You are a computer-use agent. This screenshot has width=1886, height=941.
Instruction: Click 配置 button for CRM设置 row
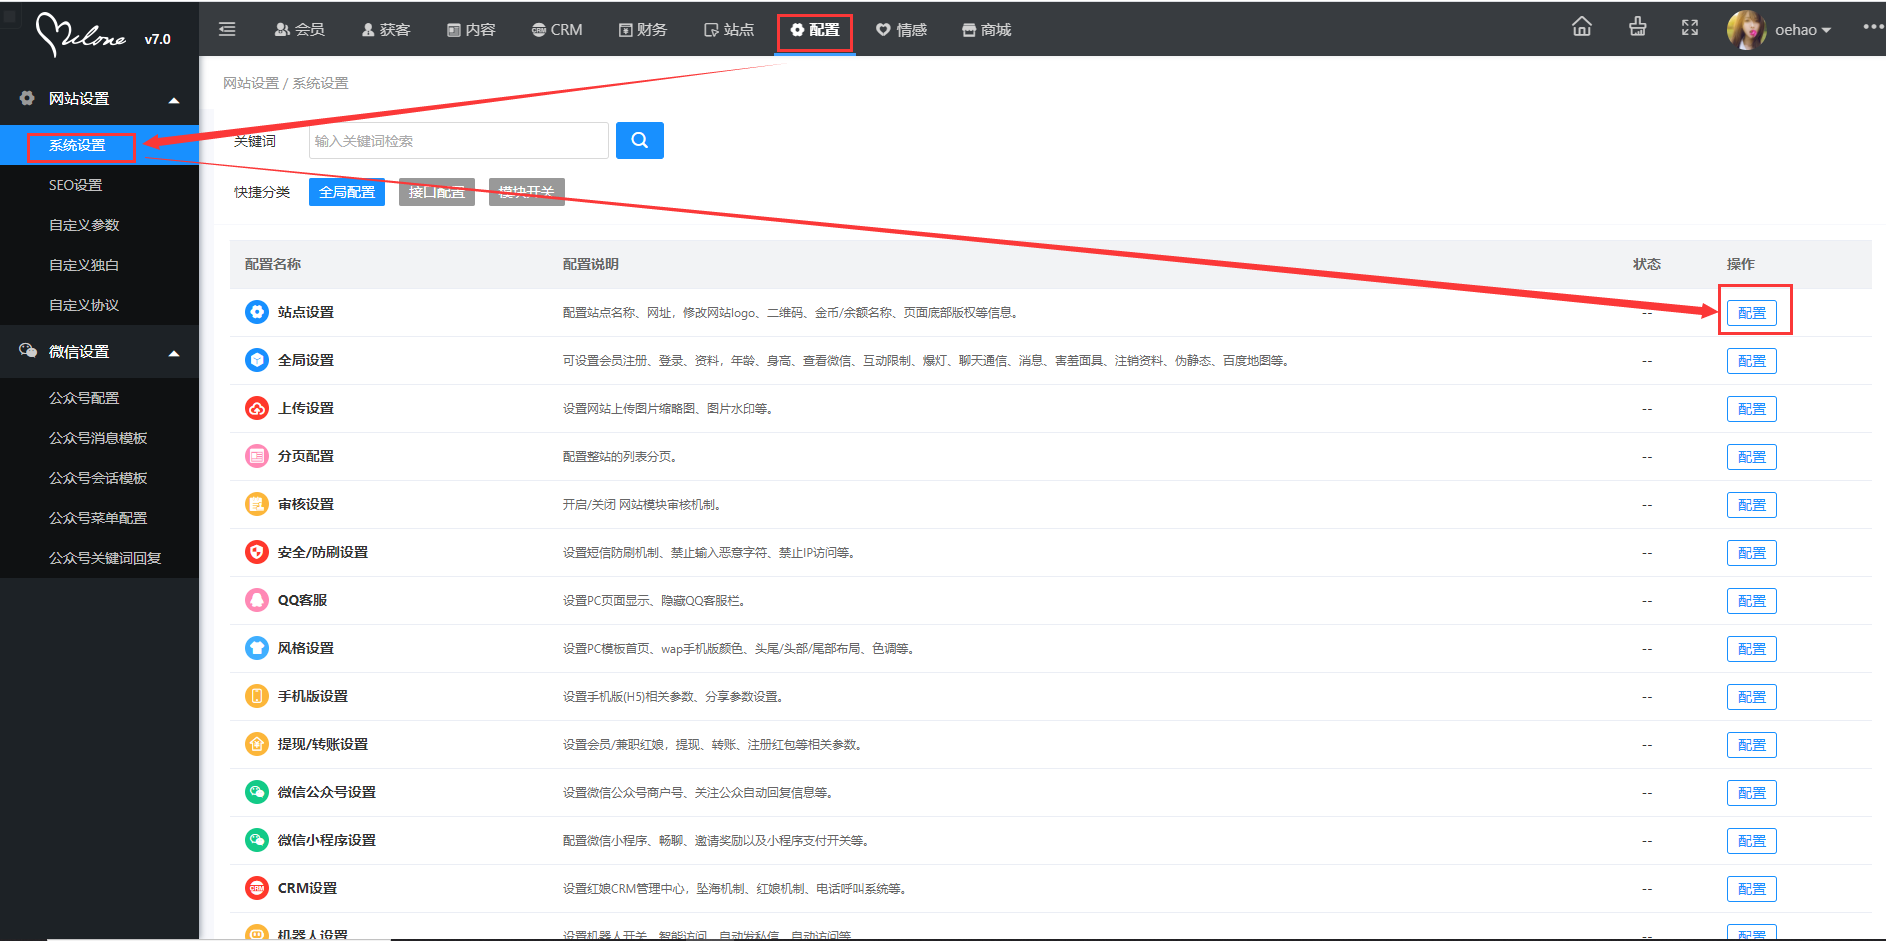click(x=1752, y=889)
